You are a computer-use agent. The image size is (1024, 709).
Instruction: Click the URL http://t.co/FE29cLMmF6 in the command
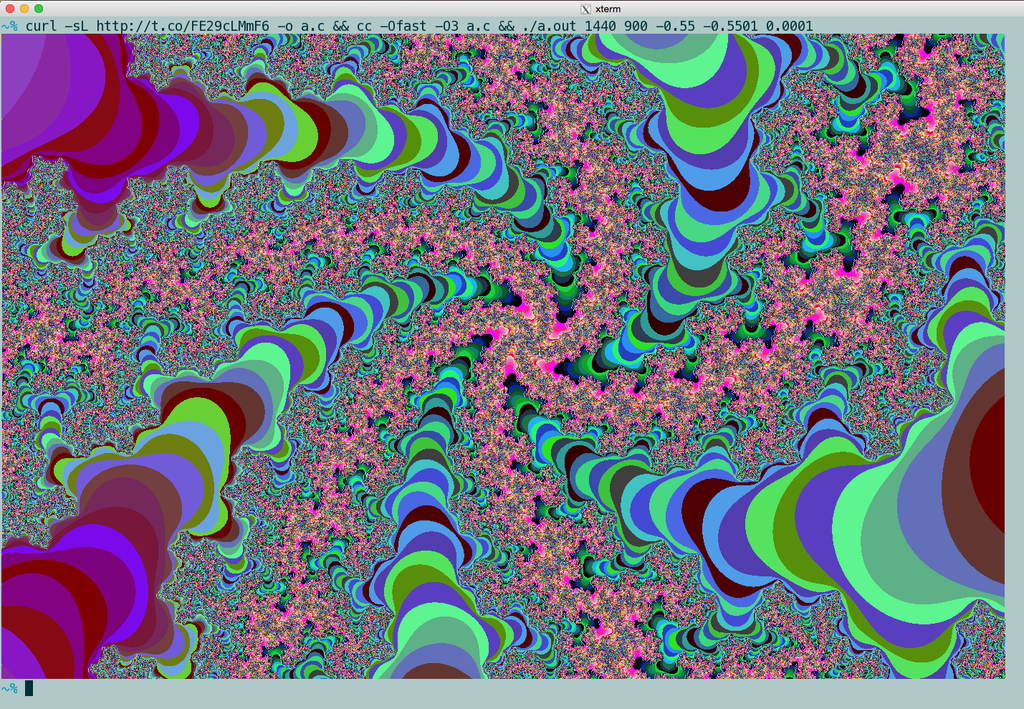(x=182, y=26)
